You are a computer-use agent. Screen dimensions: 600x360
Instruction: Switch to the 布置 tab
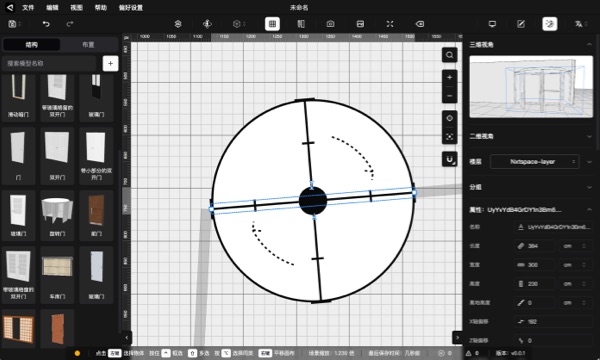point(88,45)
